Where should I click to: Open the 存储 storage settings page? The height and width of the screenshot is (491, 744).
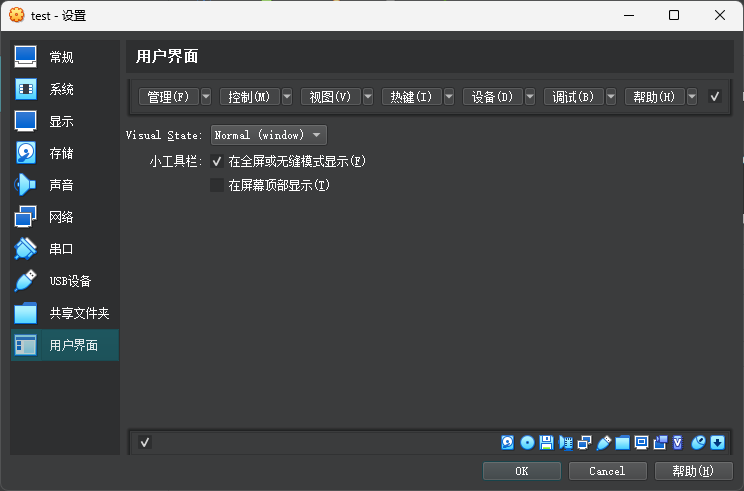tap(60, 153)
